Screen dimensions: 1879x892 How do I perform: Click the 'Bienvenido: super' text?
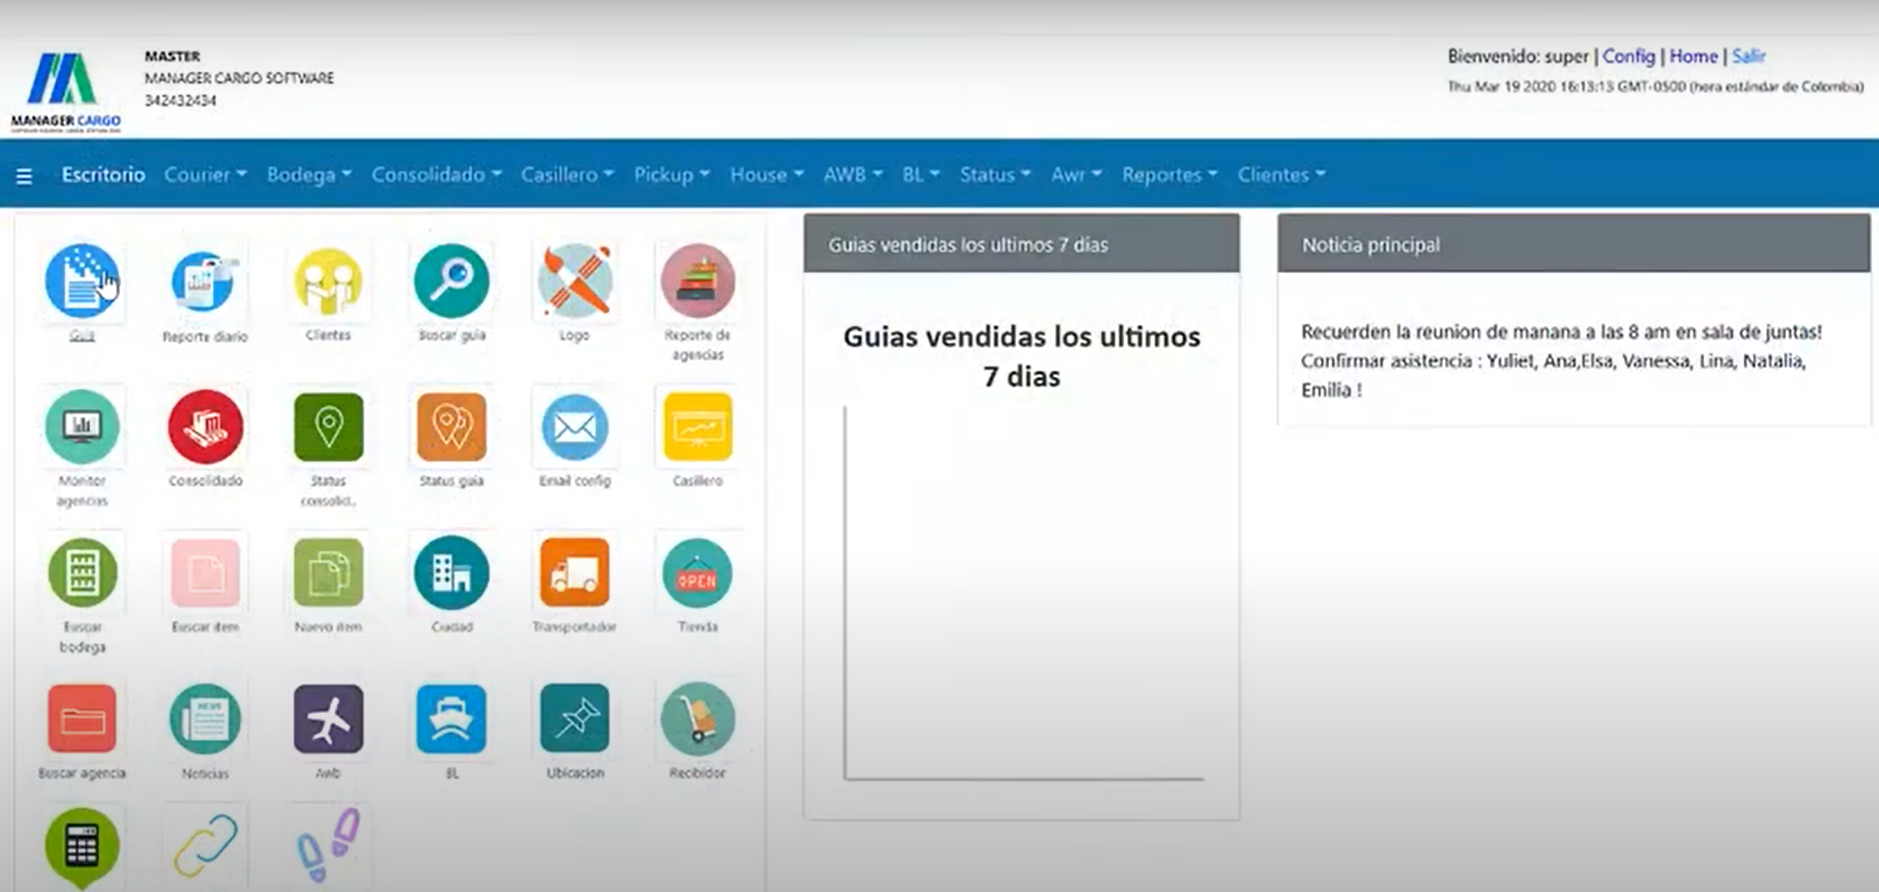(x=1518, y=57)
